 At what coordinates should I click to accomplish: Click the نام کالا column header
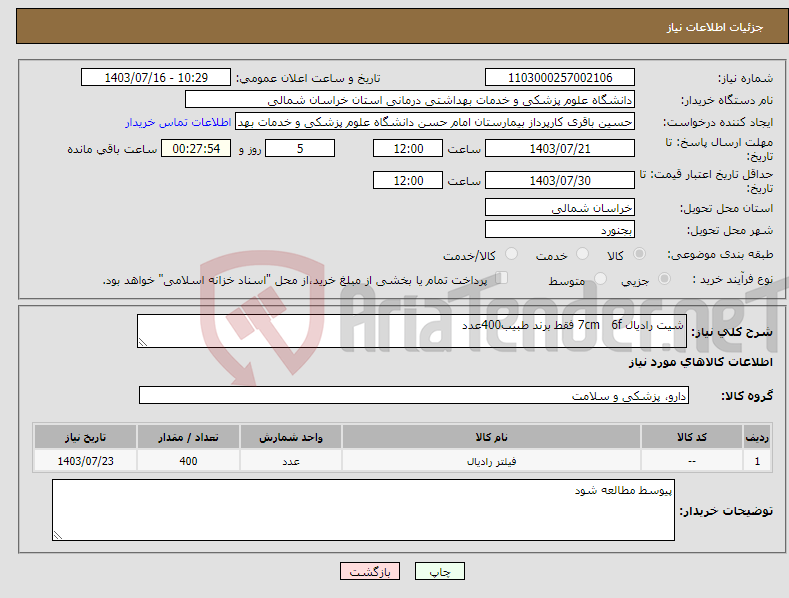click(491, 436)
